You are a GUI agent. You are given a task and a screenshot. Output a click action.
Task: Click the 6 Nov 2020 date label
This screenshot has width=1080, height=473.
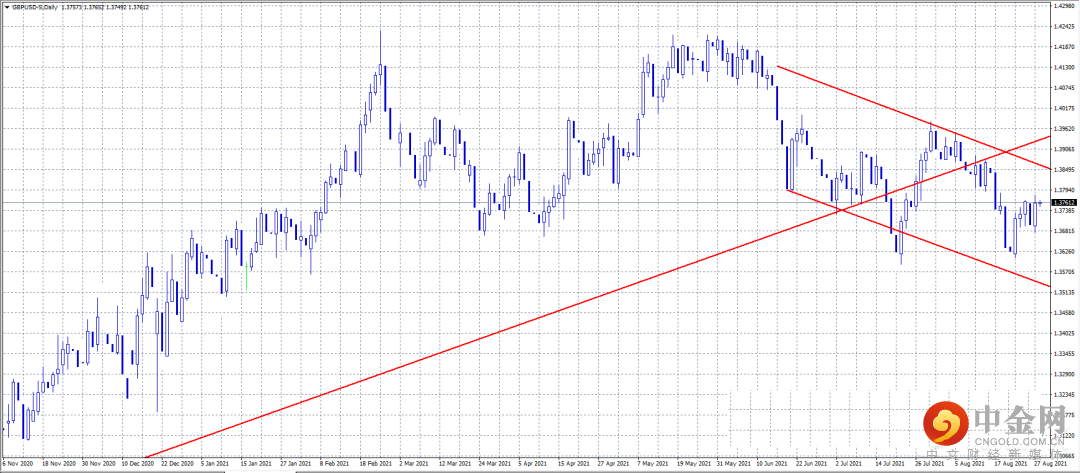point(18,465)
